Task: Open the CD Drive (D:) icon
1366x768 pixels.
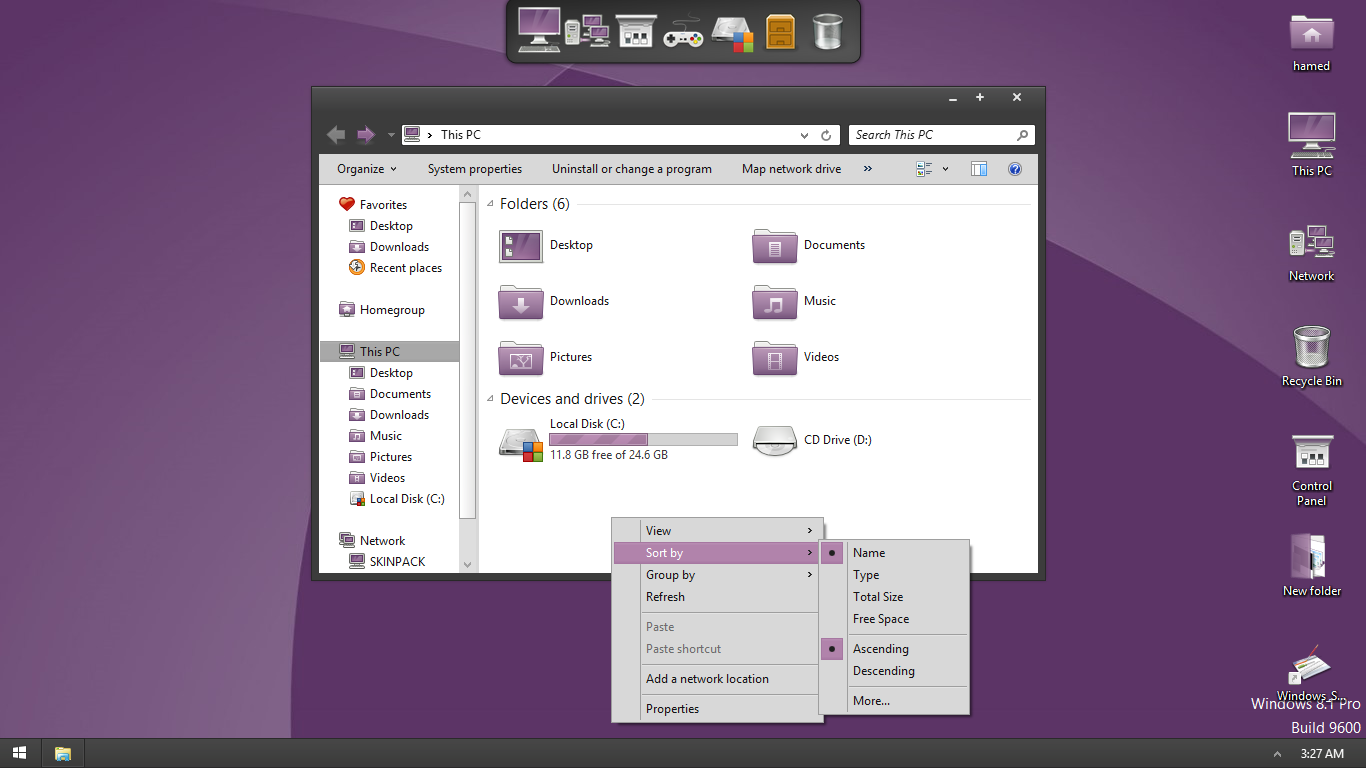Action: (774, 440)
